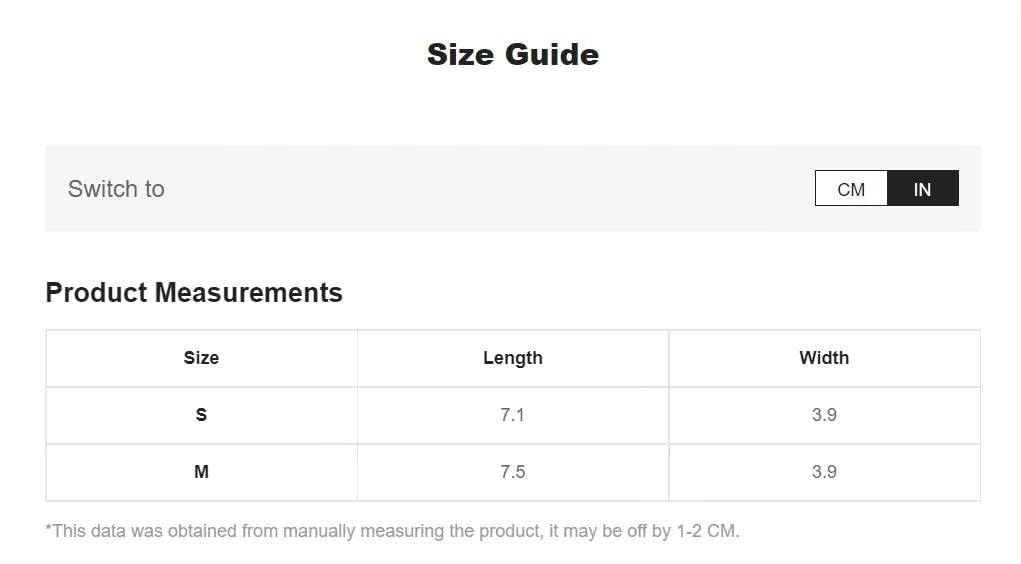Screen dimensions: 1021x564
Task: Select the IN unit option
Action: (922, 189)
